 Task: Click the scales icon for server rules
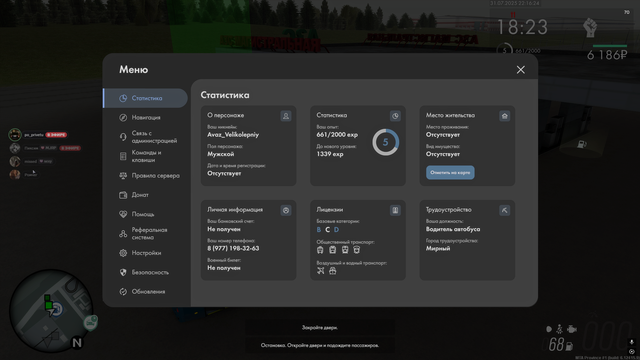pos(123,176)
